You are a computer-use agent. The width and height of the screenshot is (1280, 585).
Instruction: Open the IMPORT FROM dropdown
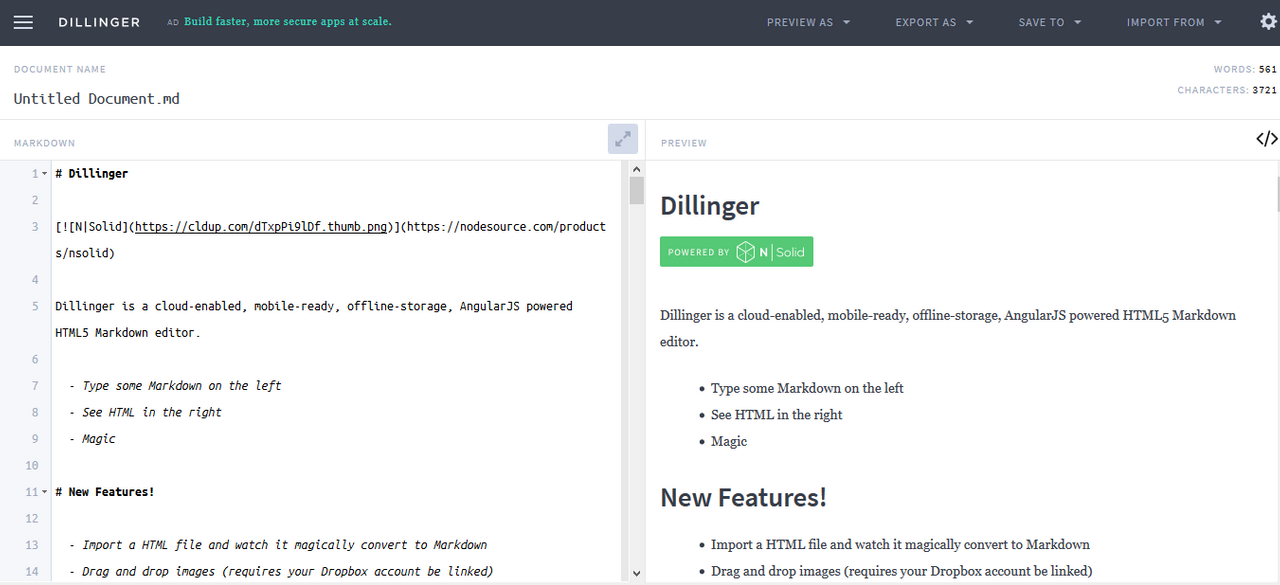[x=1173, y=22]
